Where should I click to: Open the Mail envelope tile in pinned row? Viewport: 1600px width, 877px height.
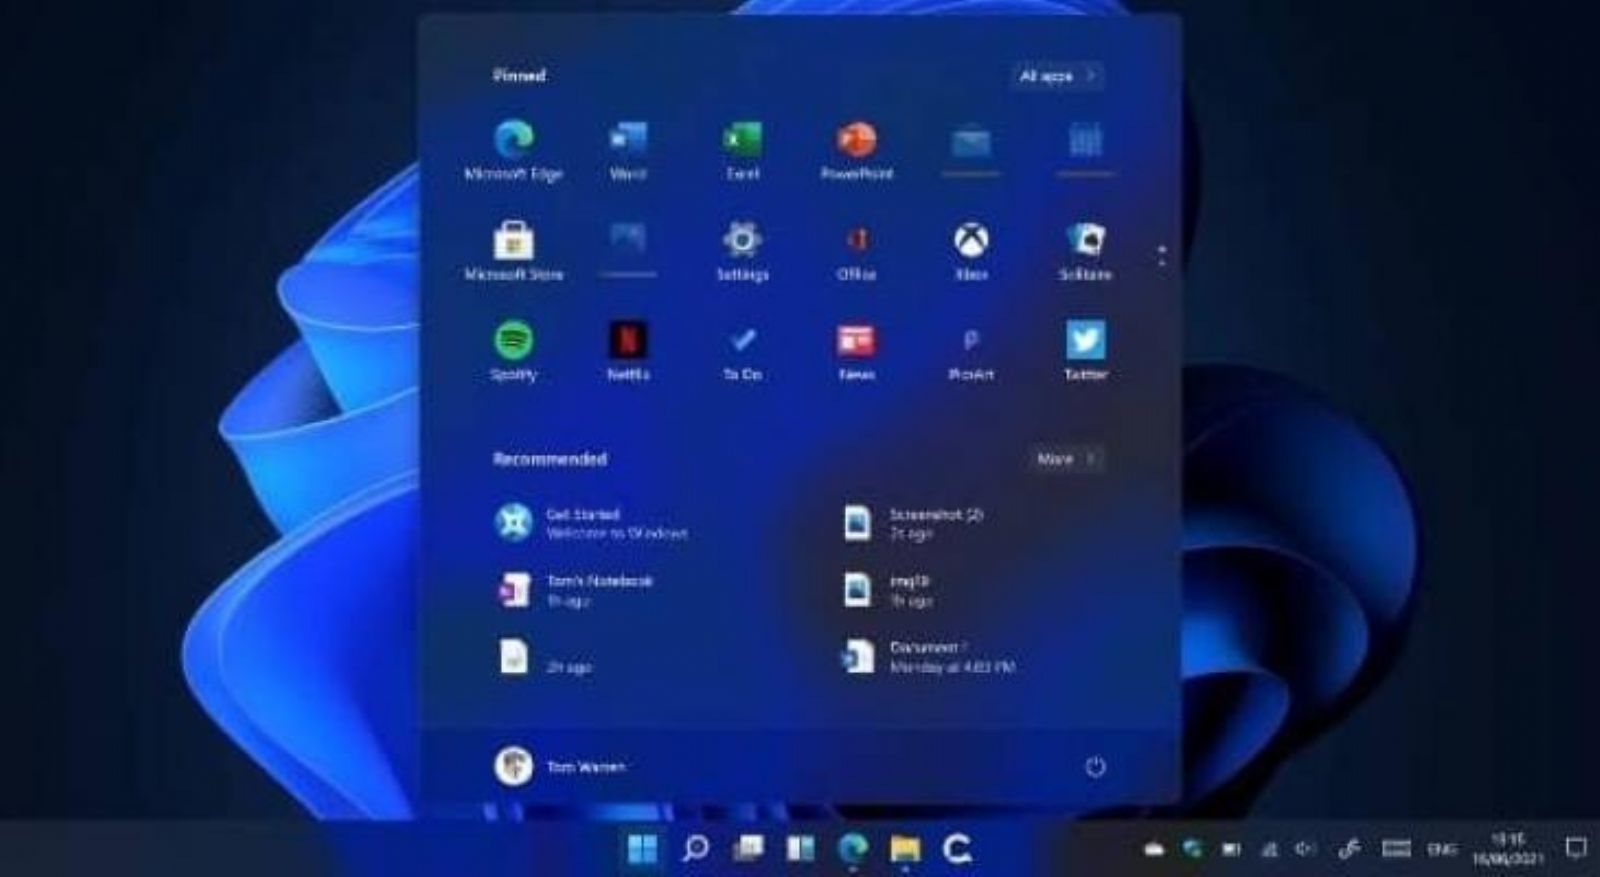pos(971,148)
